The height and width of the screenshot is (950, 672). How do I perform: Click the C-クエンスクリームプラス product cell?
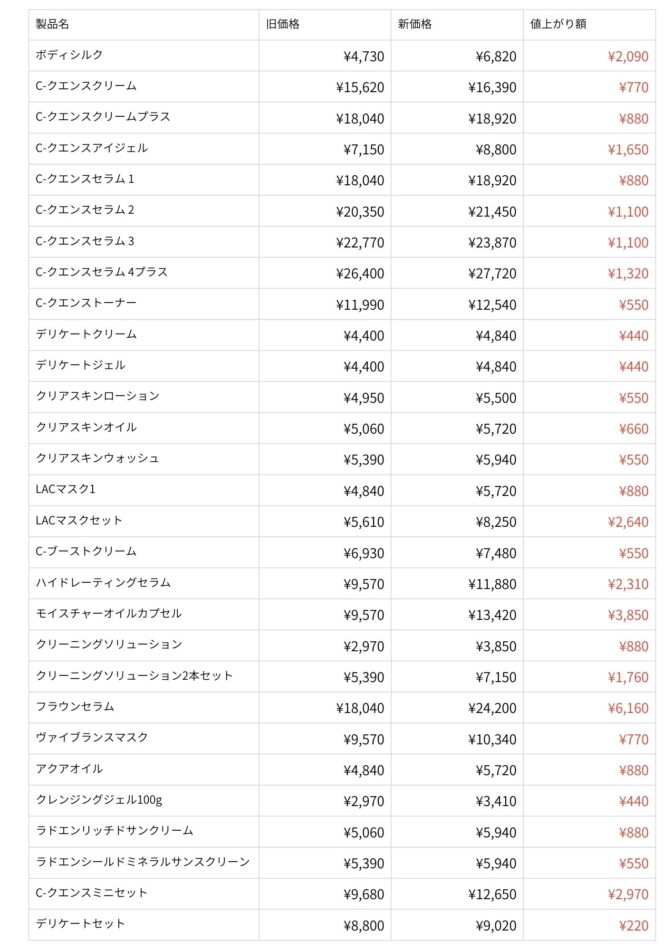pos(102,117)
